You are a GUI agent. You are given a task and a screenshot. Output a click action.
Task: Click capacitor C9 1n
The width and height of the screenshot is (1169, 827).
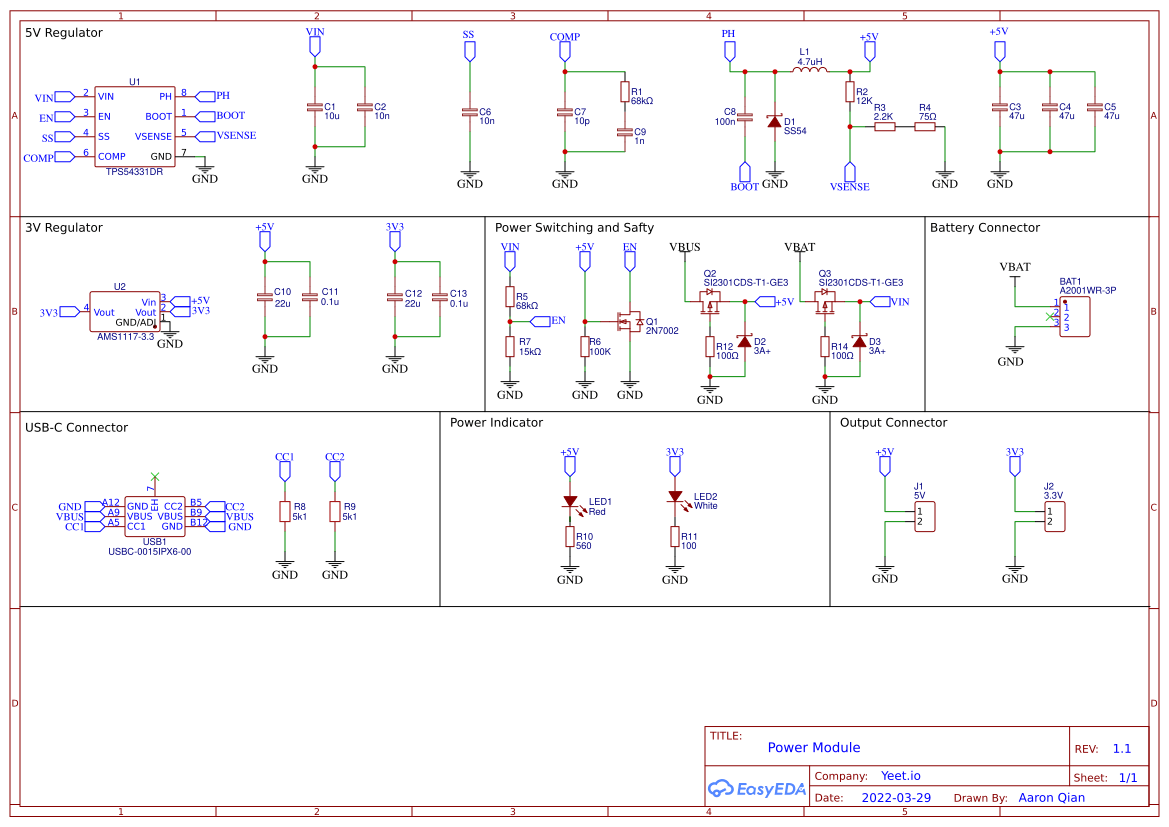coord(625,132)
